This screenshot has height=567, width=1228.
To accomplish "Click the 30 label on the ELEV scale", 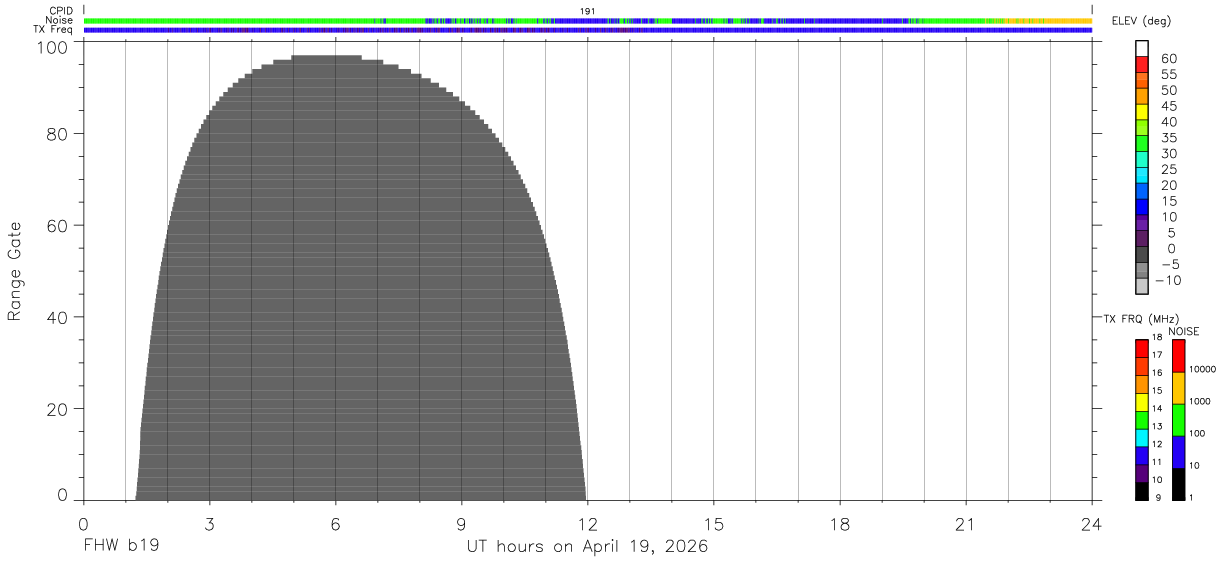I will coord(1169,153).
